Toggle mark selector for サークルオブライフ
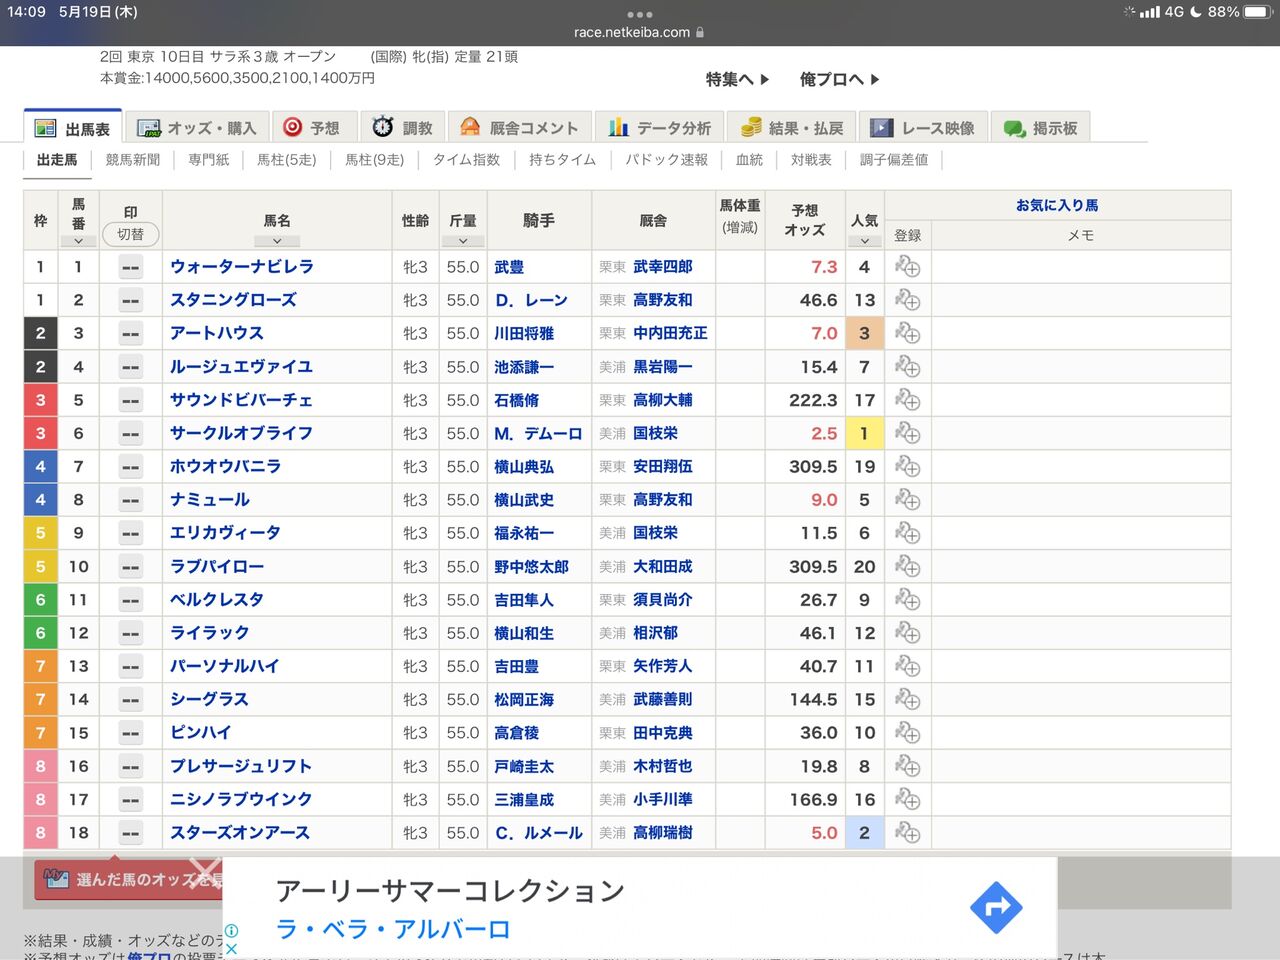The width and height of the screenshot is (1280, 960). tap(130, 433)
